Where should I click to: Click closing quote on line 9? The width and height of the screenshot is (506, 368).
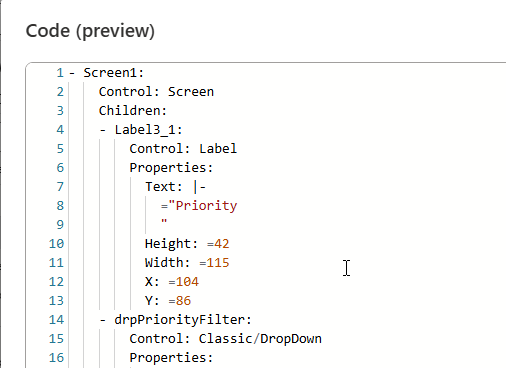164,221
